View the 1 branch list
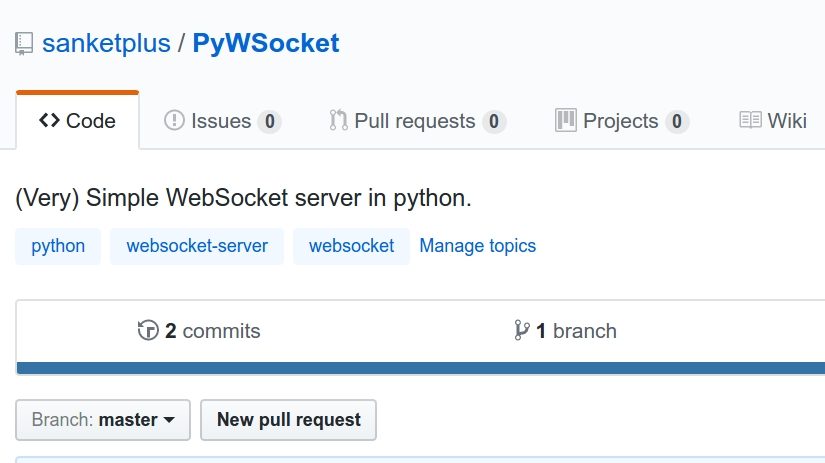 tap(565, 331)
